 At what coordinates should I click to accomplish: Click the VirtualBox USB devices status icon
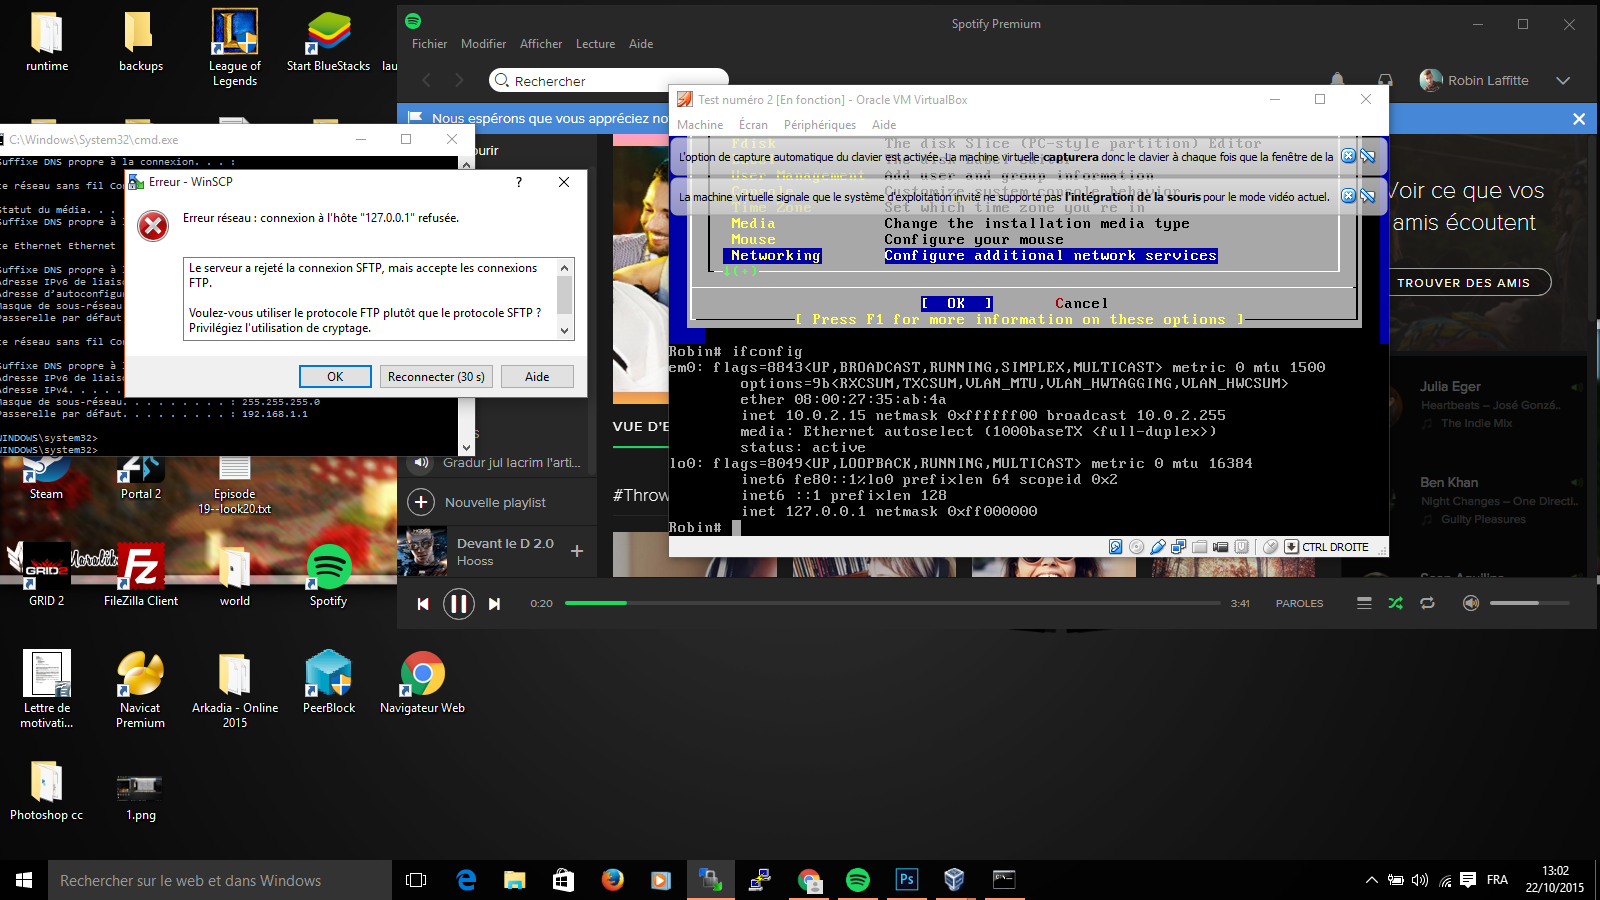(x=1158, y=547)
